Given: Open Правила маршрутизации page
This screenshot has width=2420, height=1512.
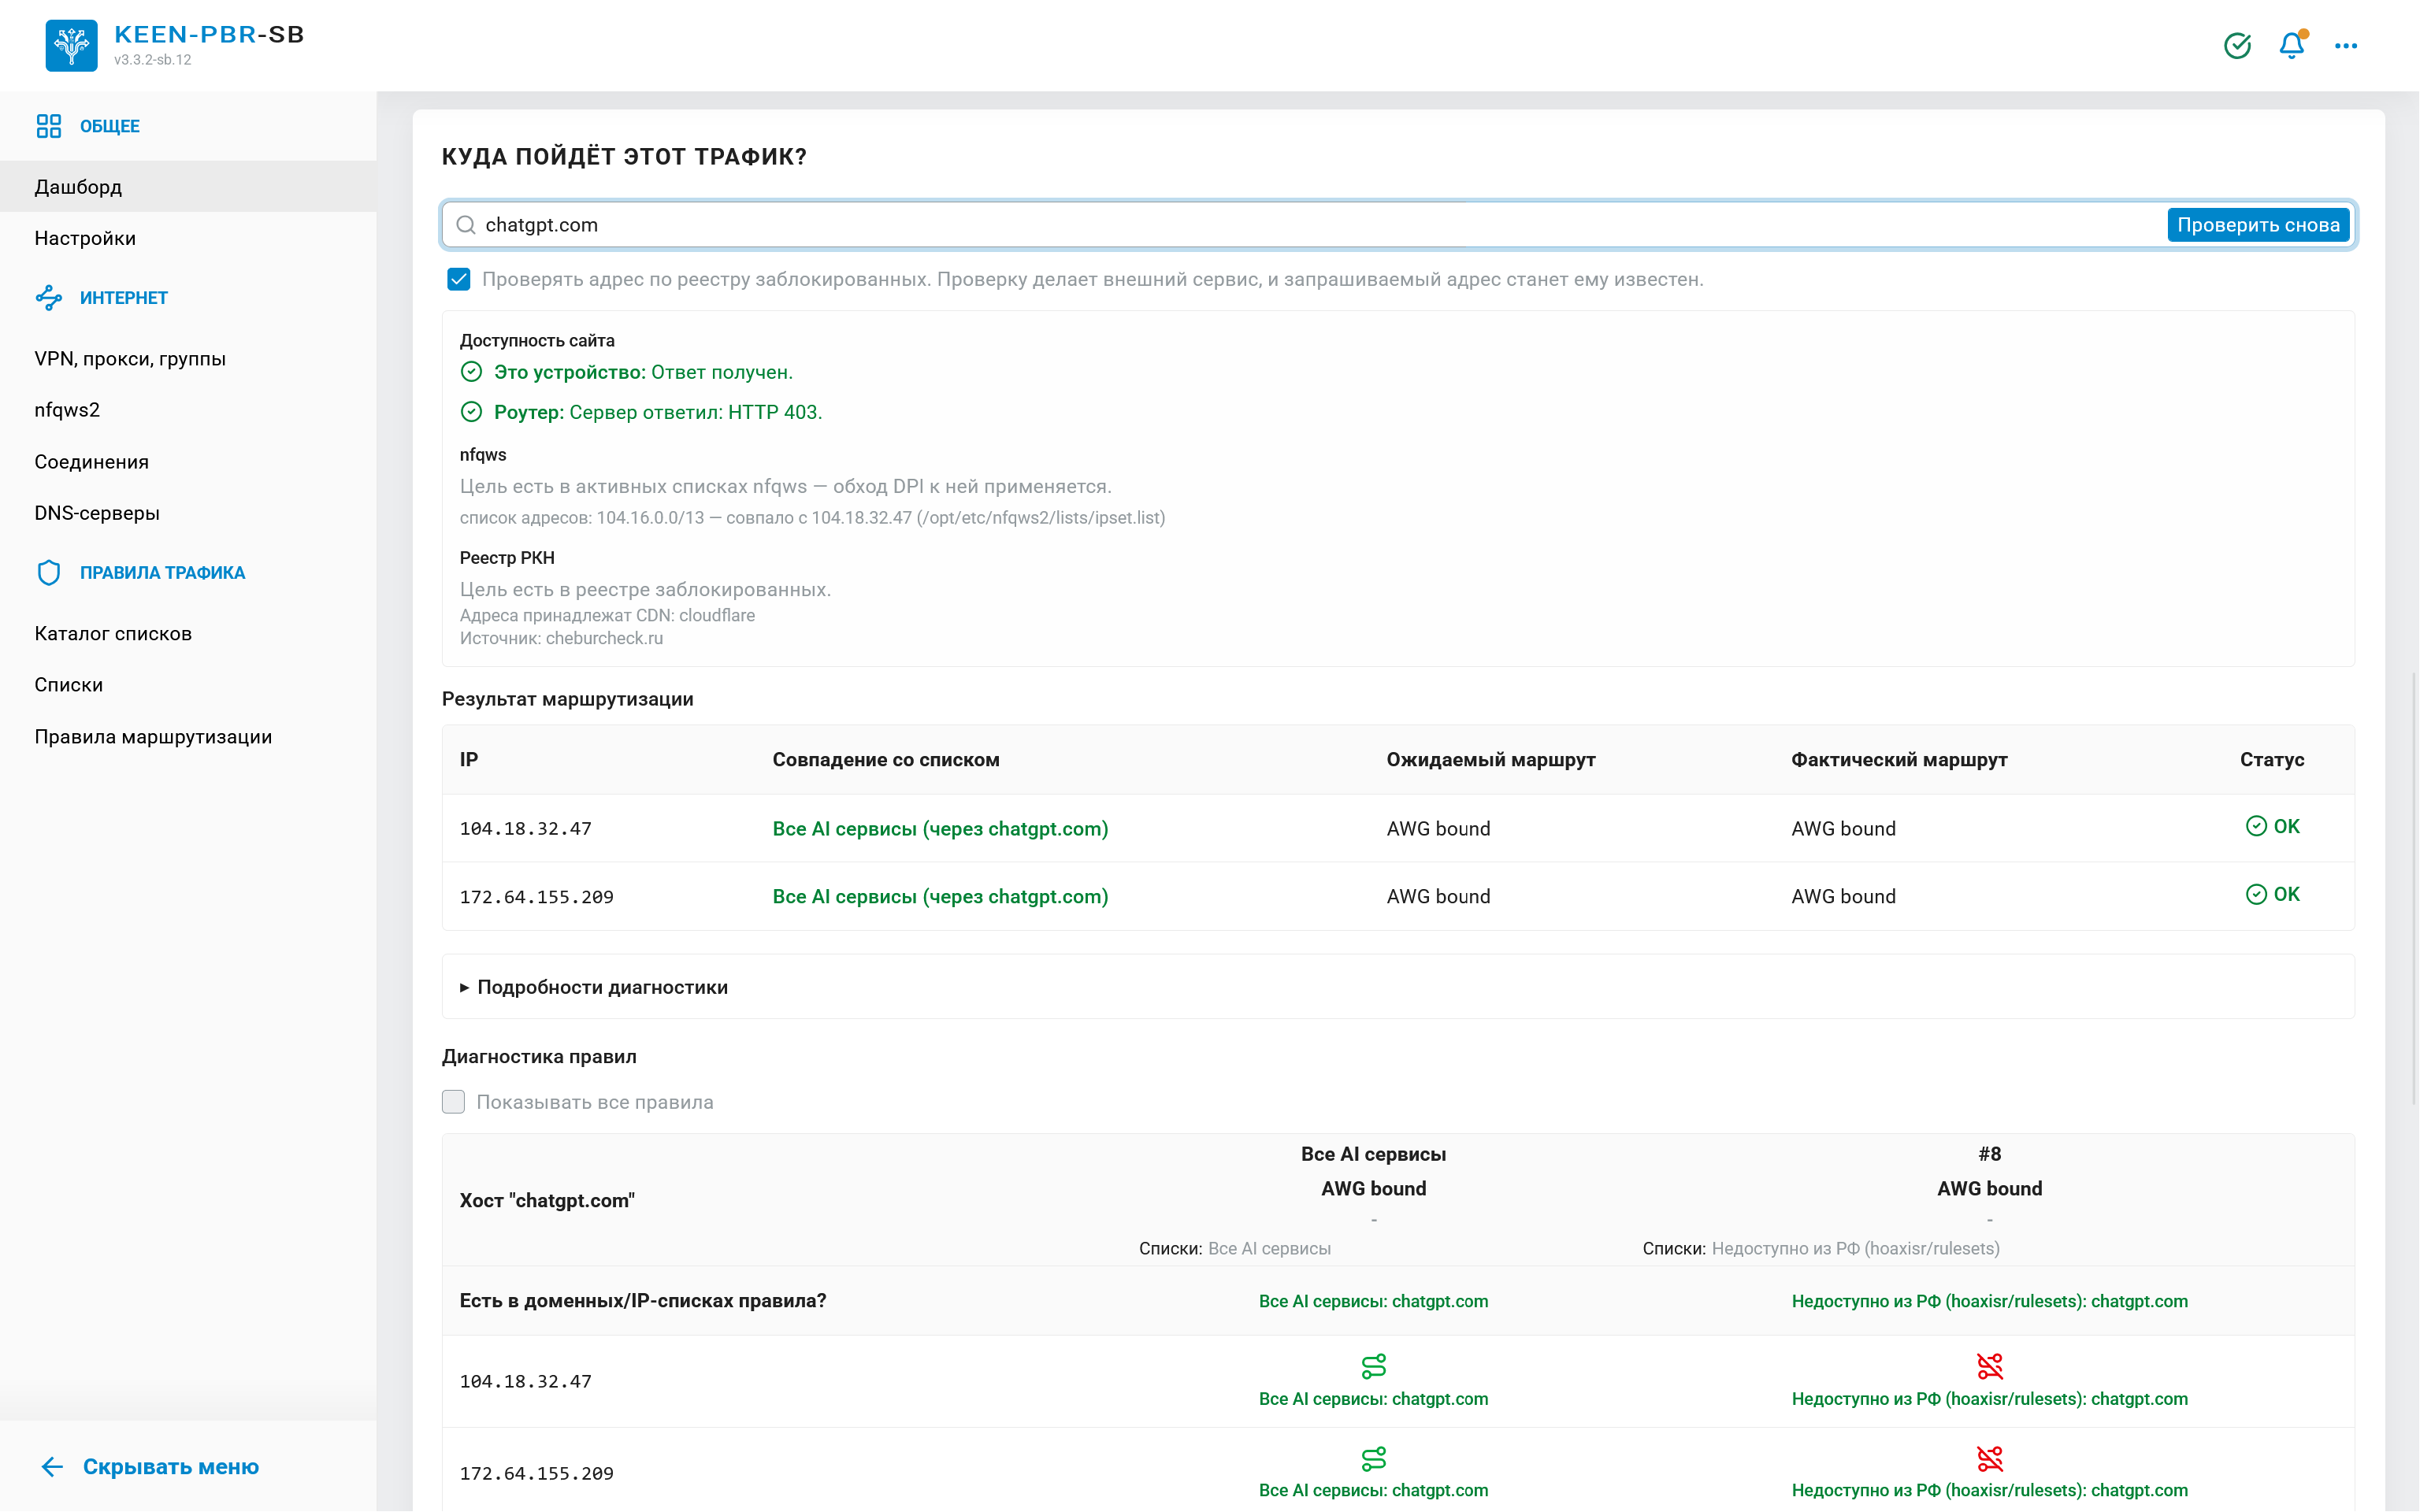Looking at the screenshot, I should point(188,737).
